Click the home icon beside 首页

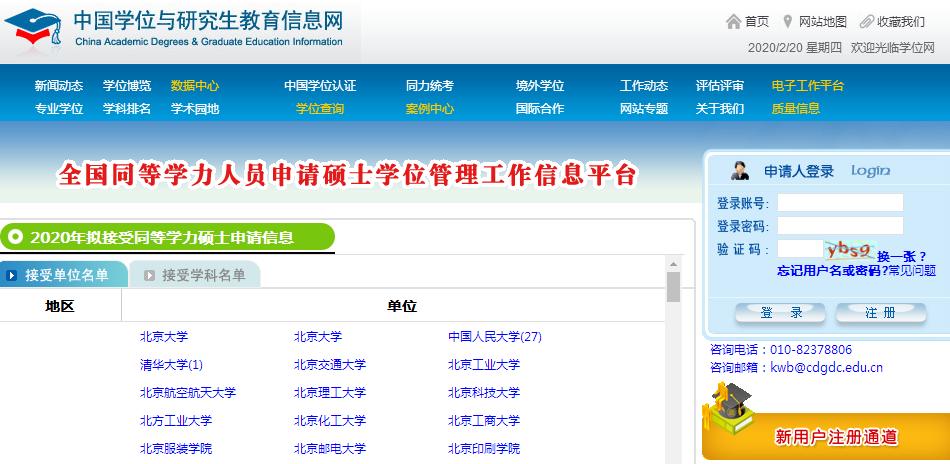733,22
